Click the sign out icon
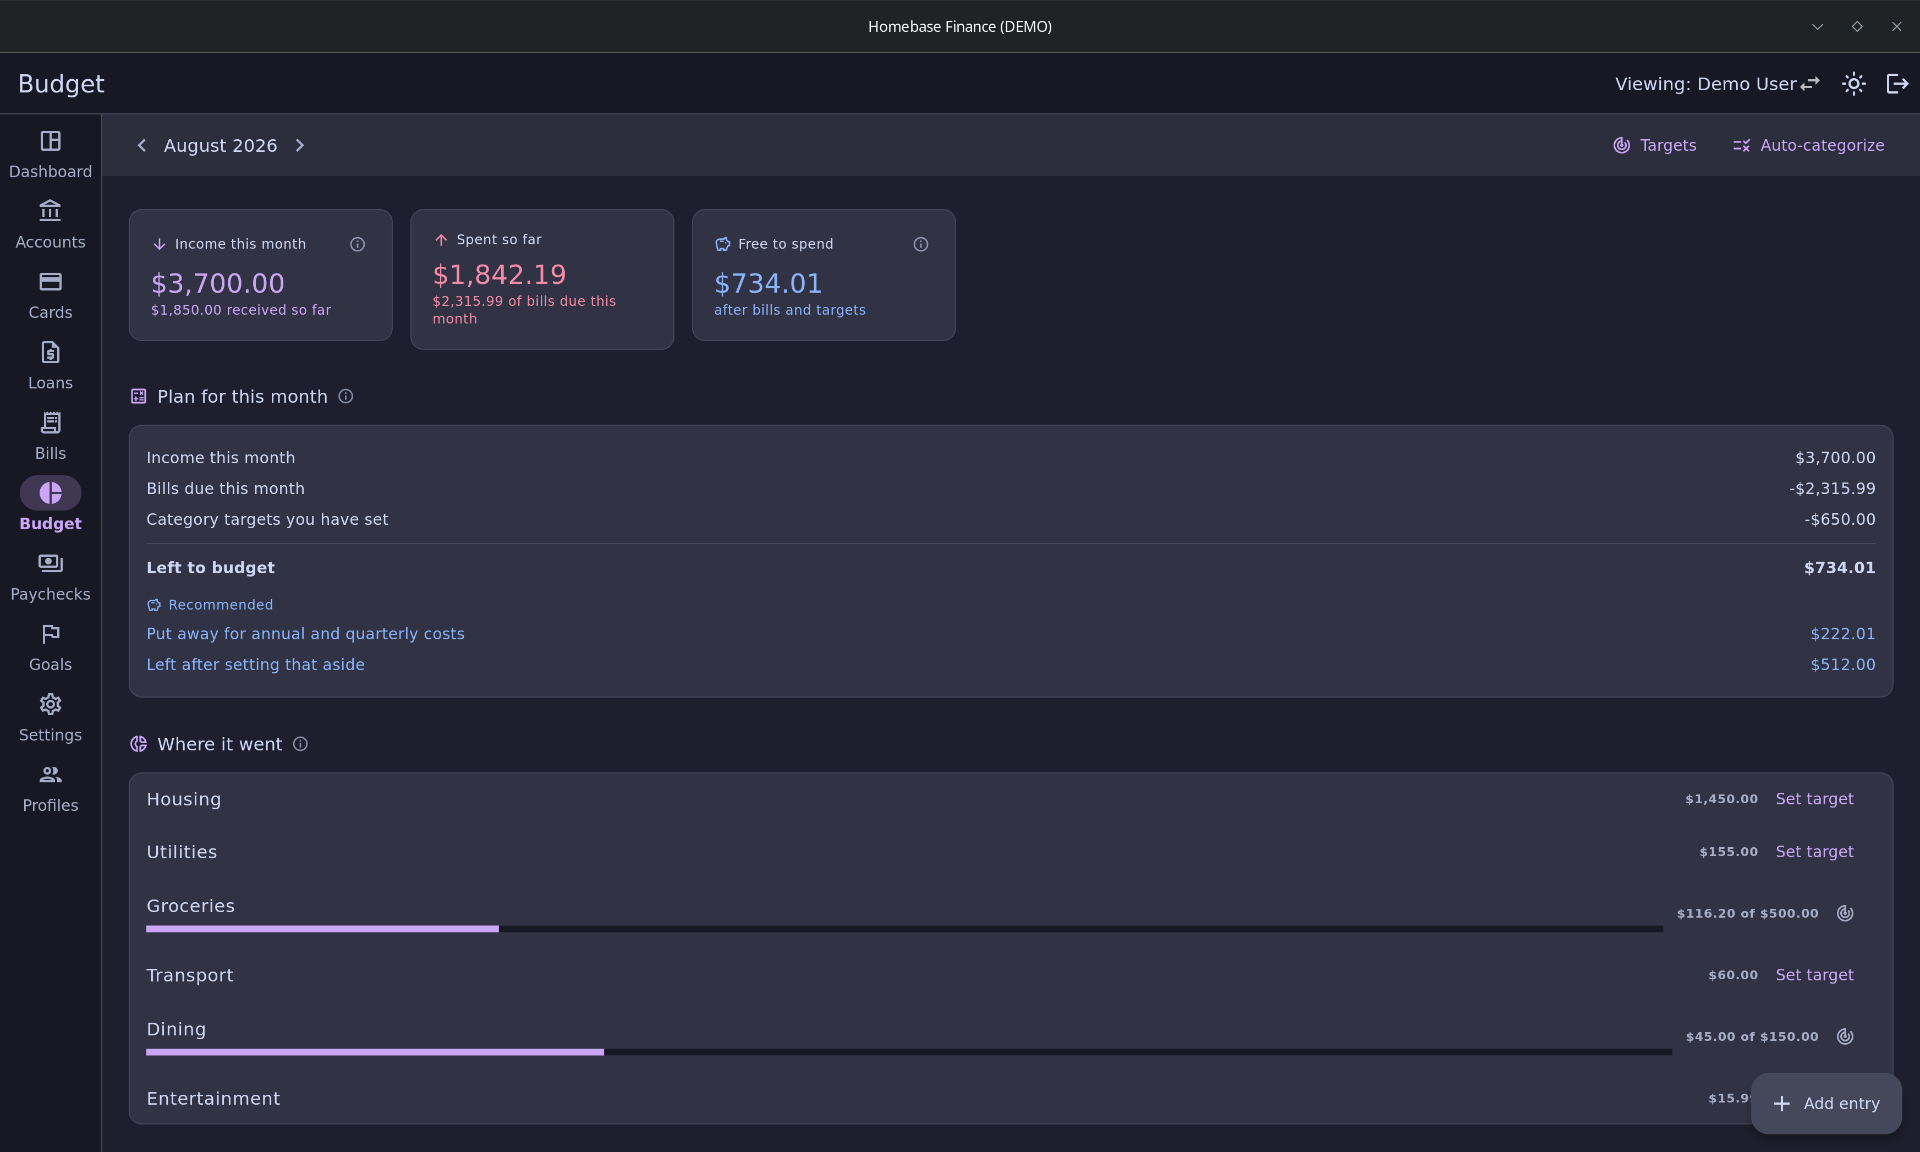The width and height of the screenshot is (1920, 1152). coord(1897,84)
